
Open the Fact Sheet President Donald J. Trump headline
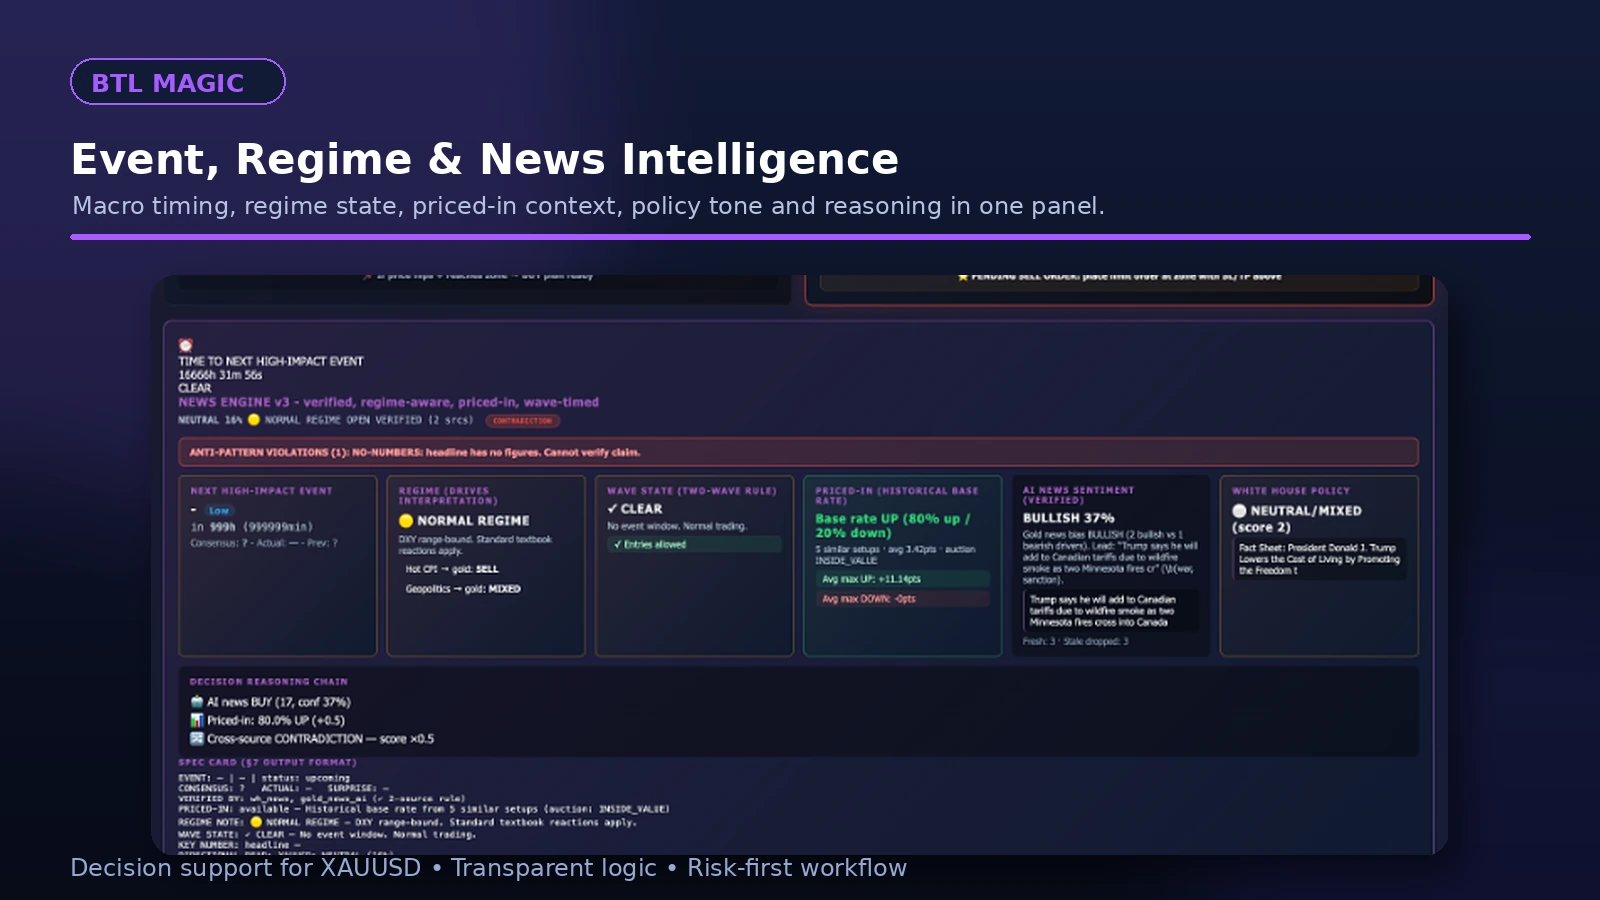pos(1319,559)
